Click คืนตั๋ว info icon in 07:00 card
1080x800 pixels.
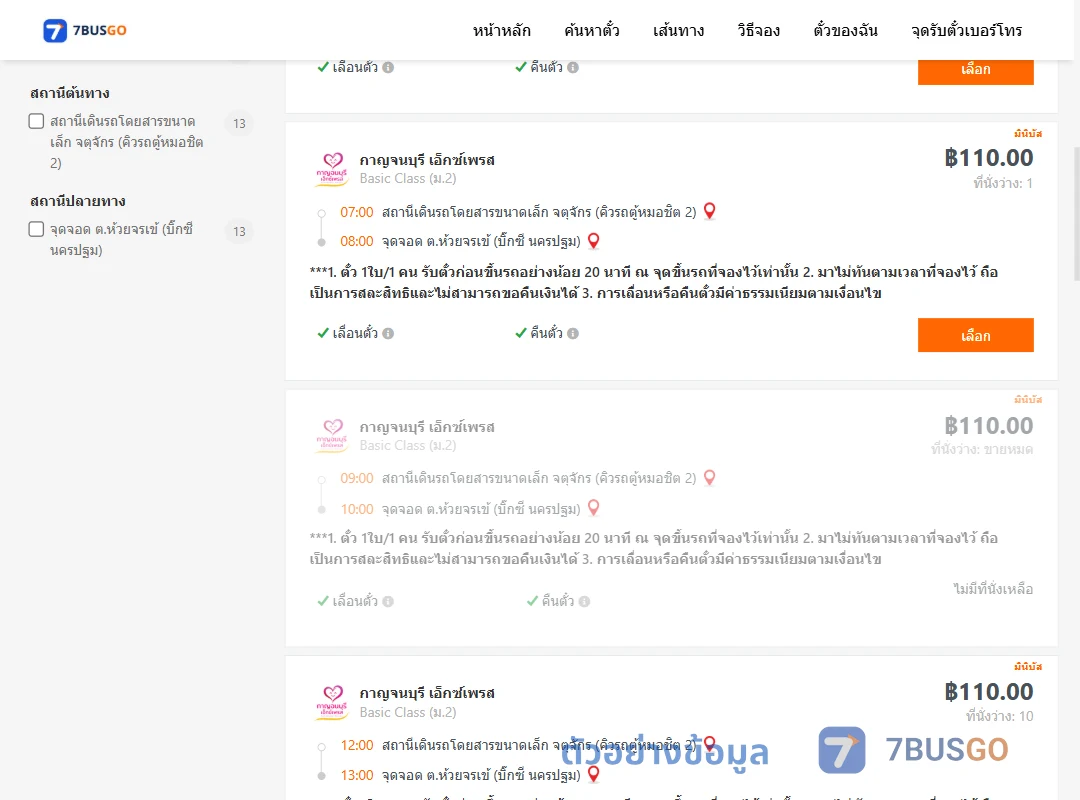[573, 334]
